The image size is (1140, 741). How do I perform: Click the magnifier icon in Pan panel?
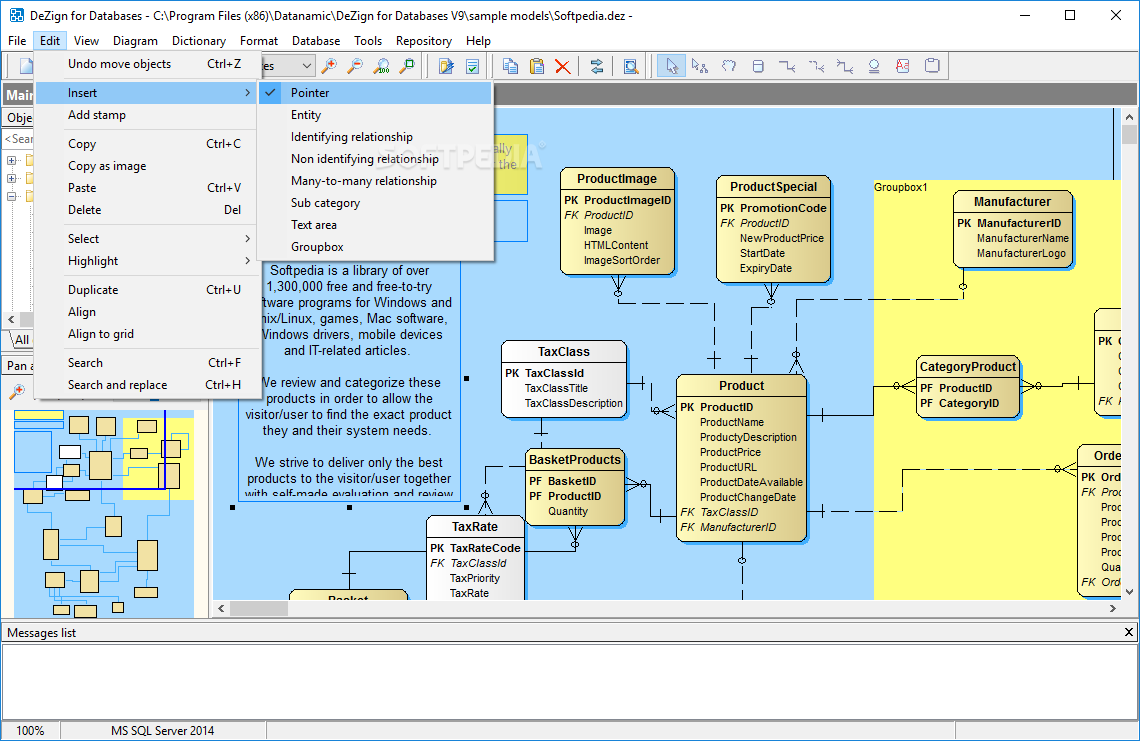[16, 392]
